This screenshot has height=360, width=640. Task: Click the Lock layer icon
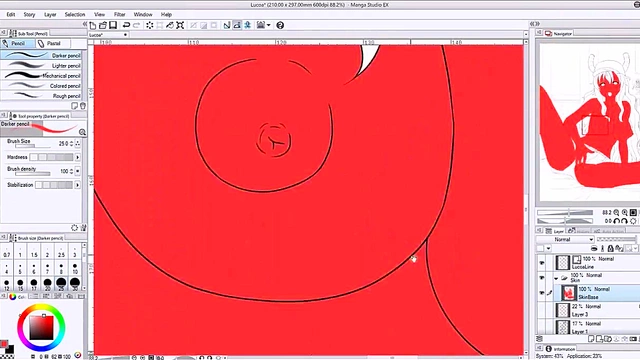pos(611,248)
